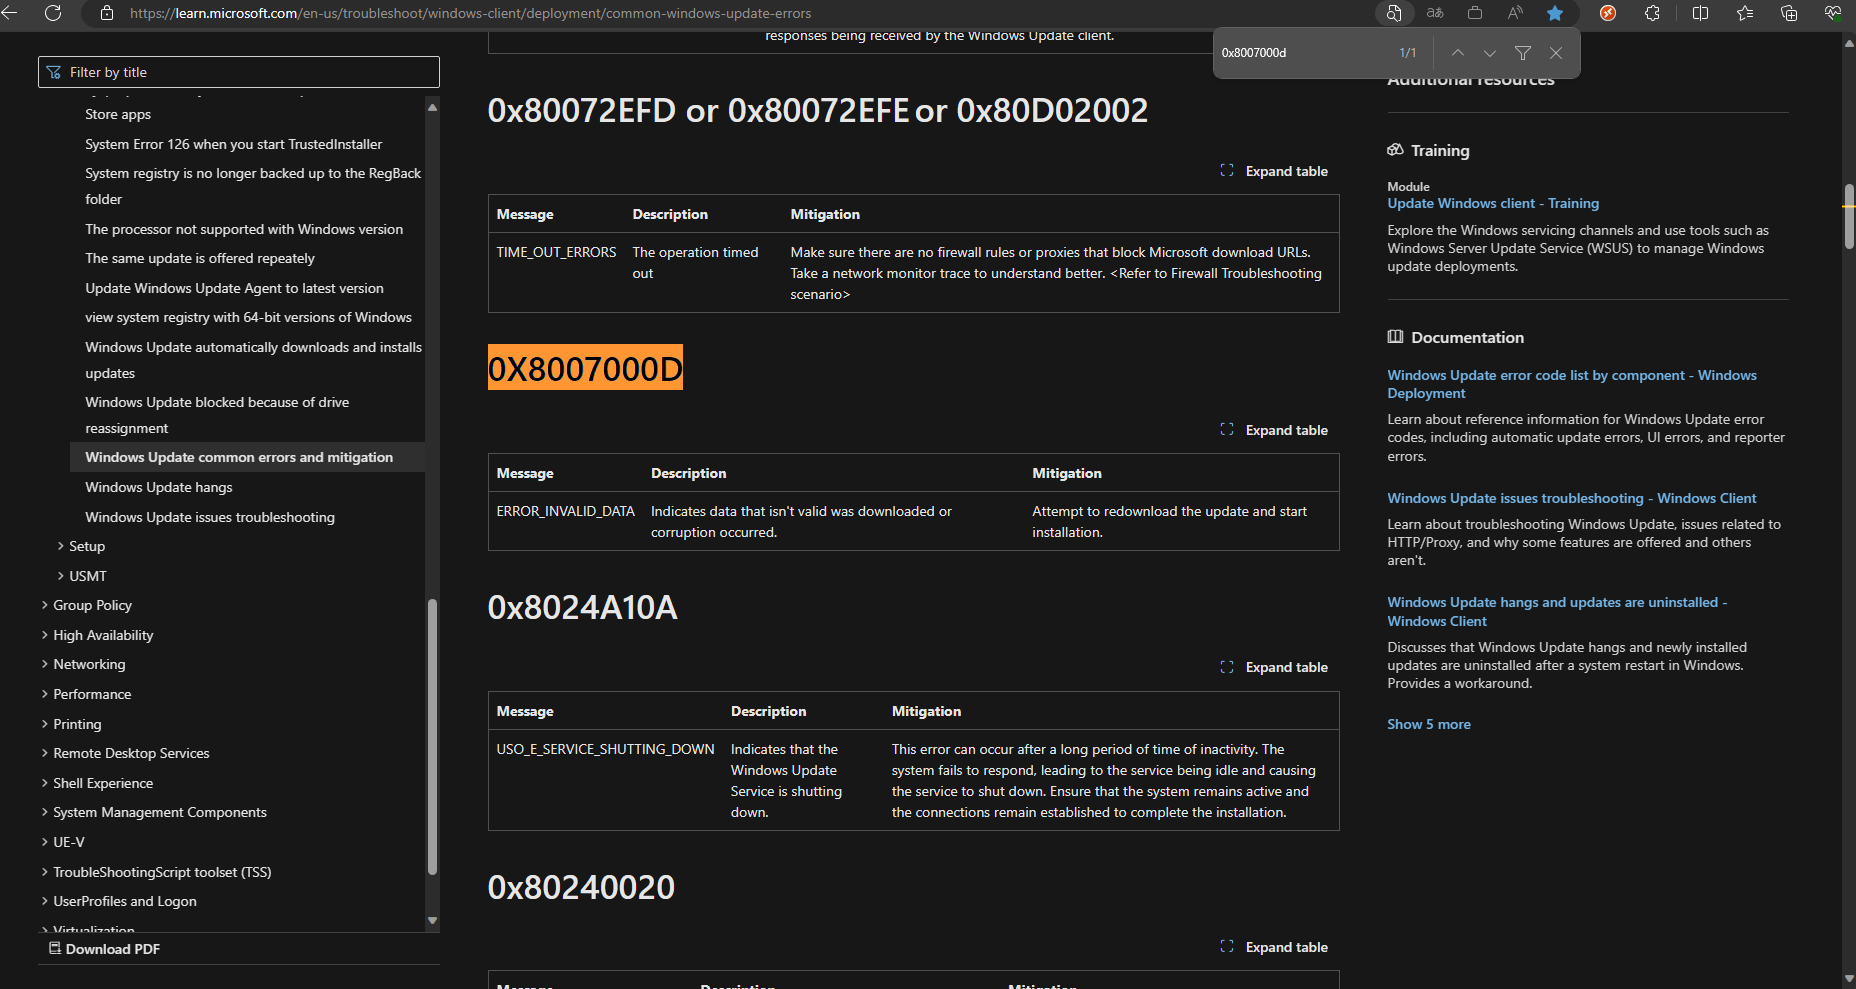
Task: Click sidebar scroll down arrow
Action: 432,920
